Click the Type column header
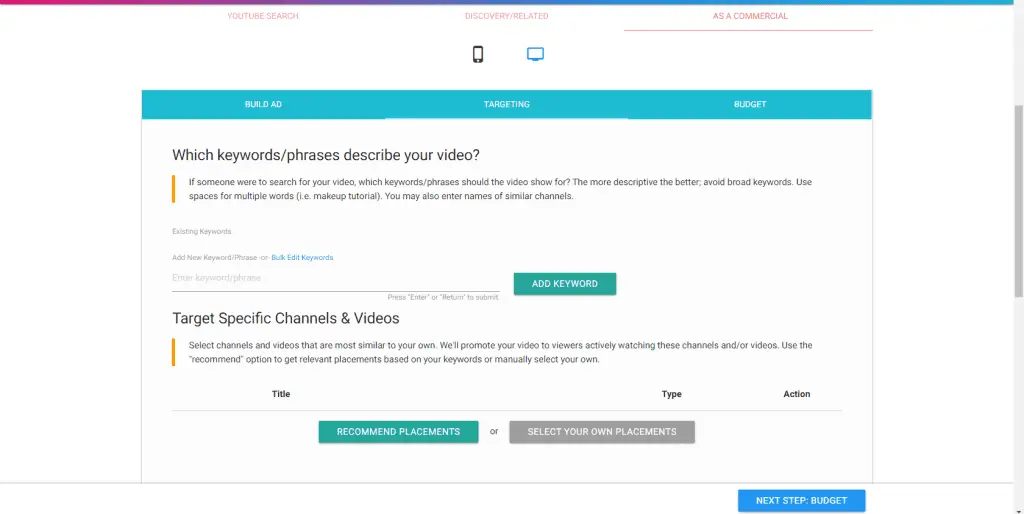Screen dimensions: 1024x514 pos(672,394)
